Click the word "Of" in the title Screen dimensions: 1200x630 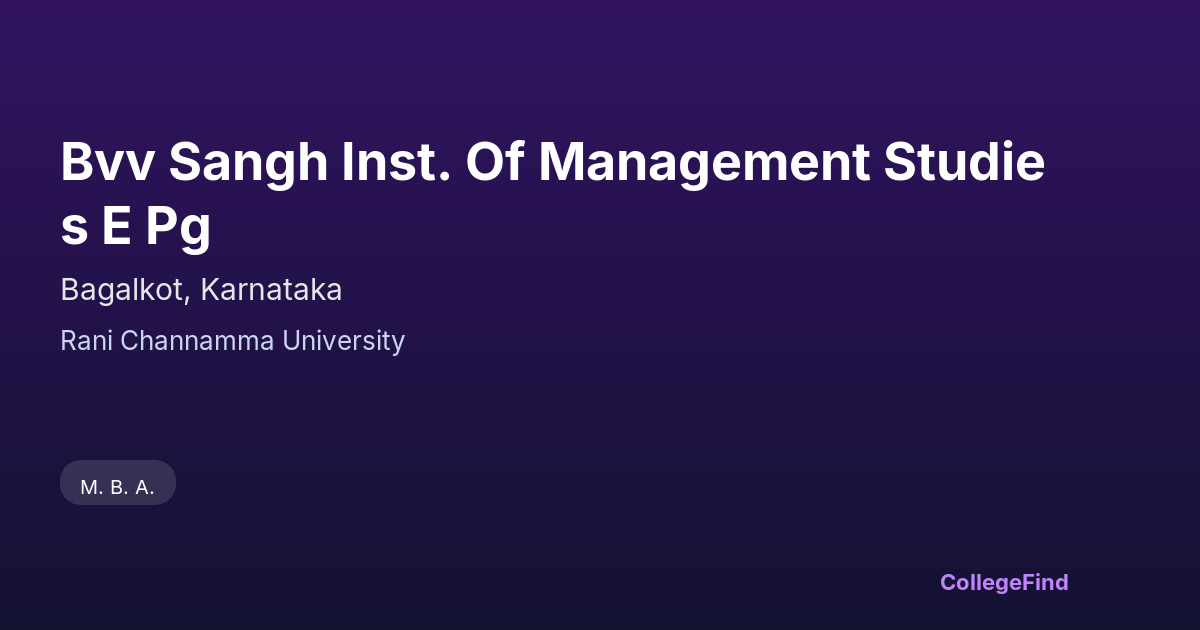[494, 163]
